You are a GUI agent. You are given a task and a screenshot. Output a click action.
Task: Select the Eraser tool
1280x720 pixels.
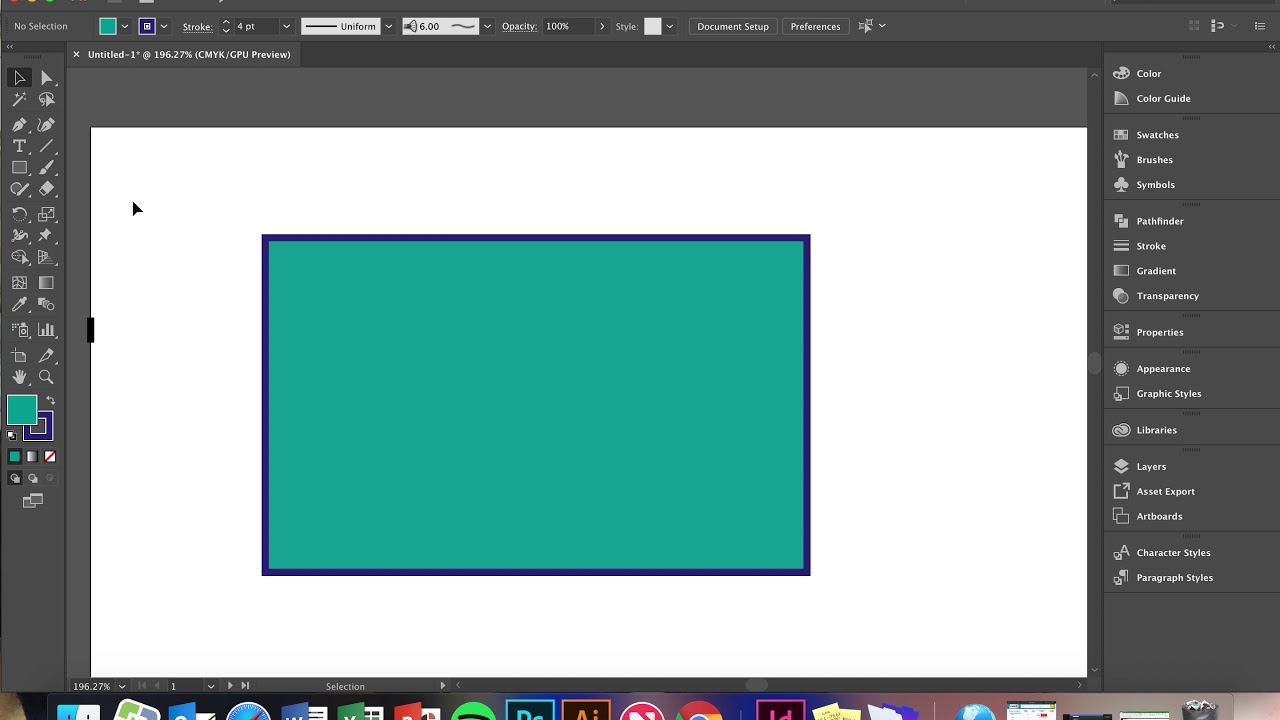tap(46, 189)
